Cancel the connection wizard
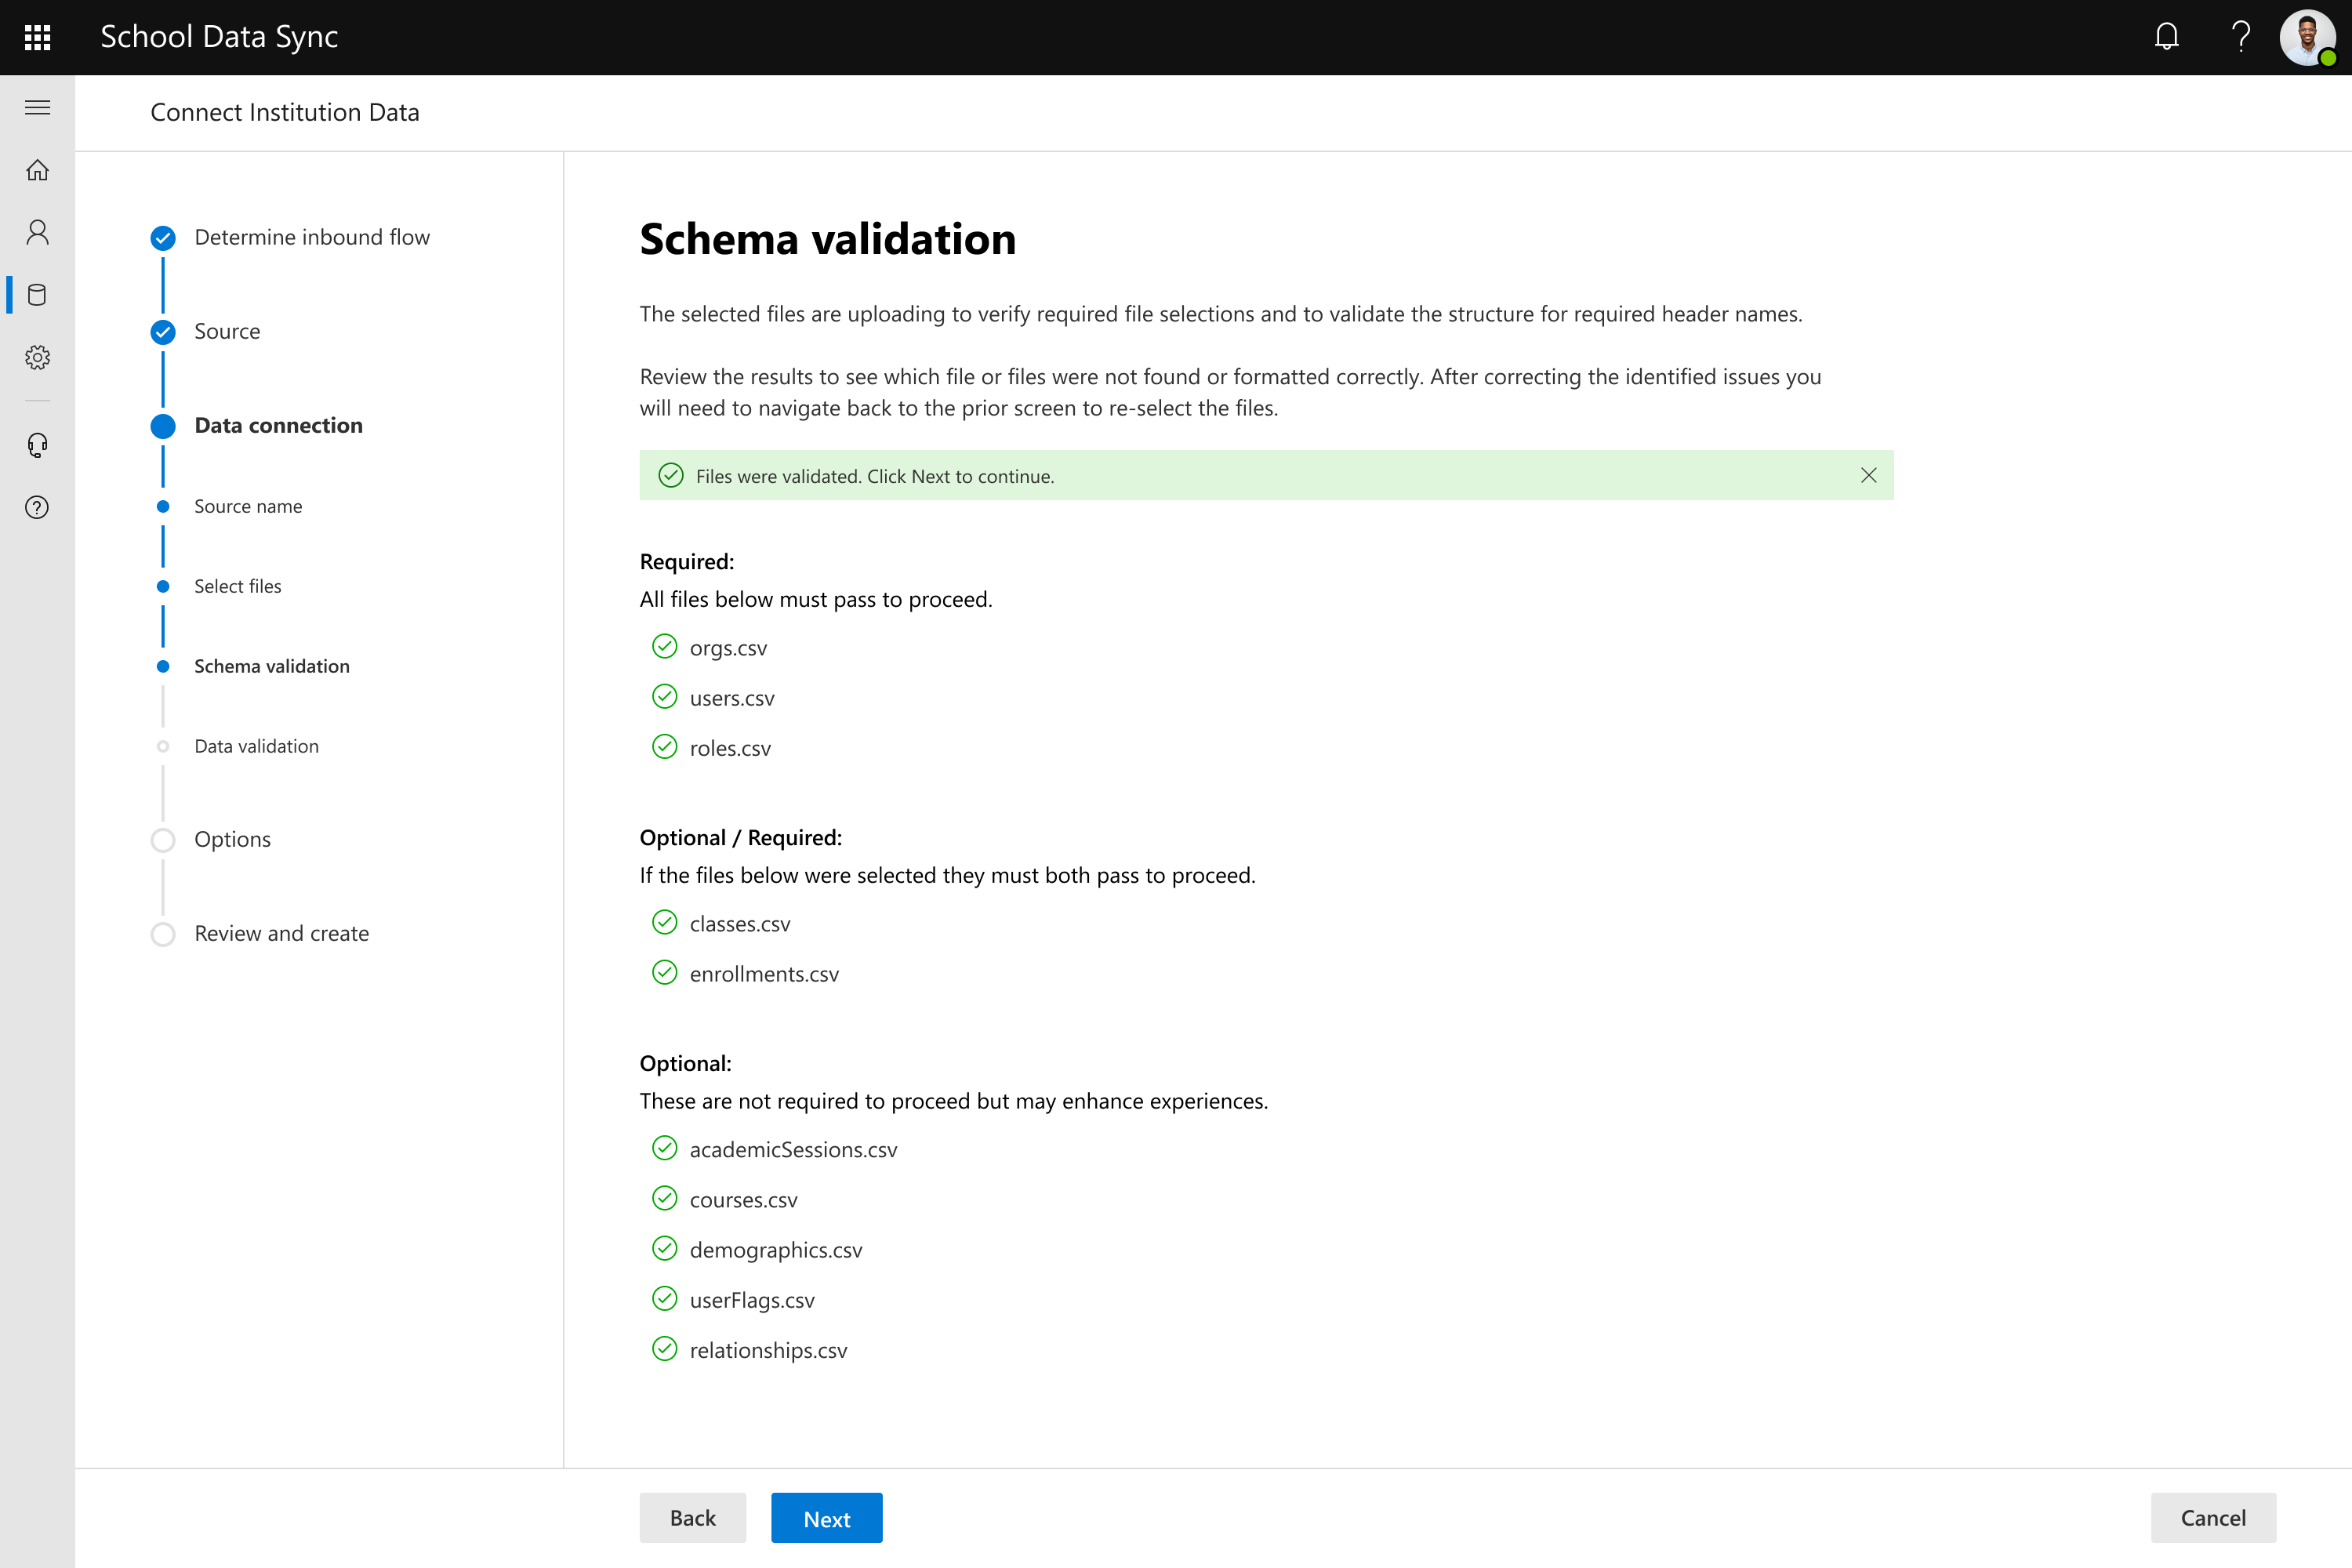The height and width of the screenshot is (1568, 2352). tap(2213, 1517)
